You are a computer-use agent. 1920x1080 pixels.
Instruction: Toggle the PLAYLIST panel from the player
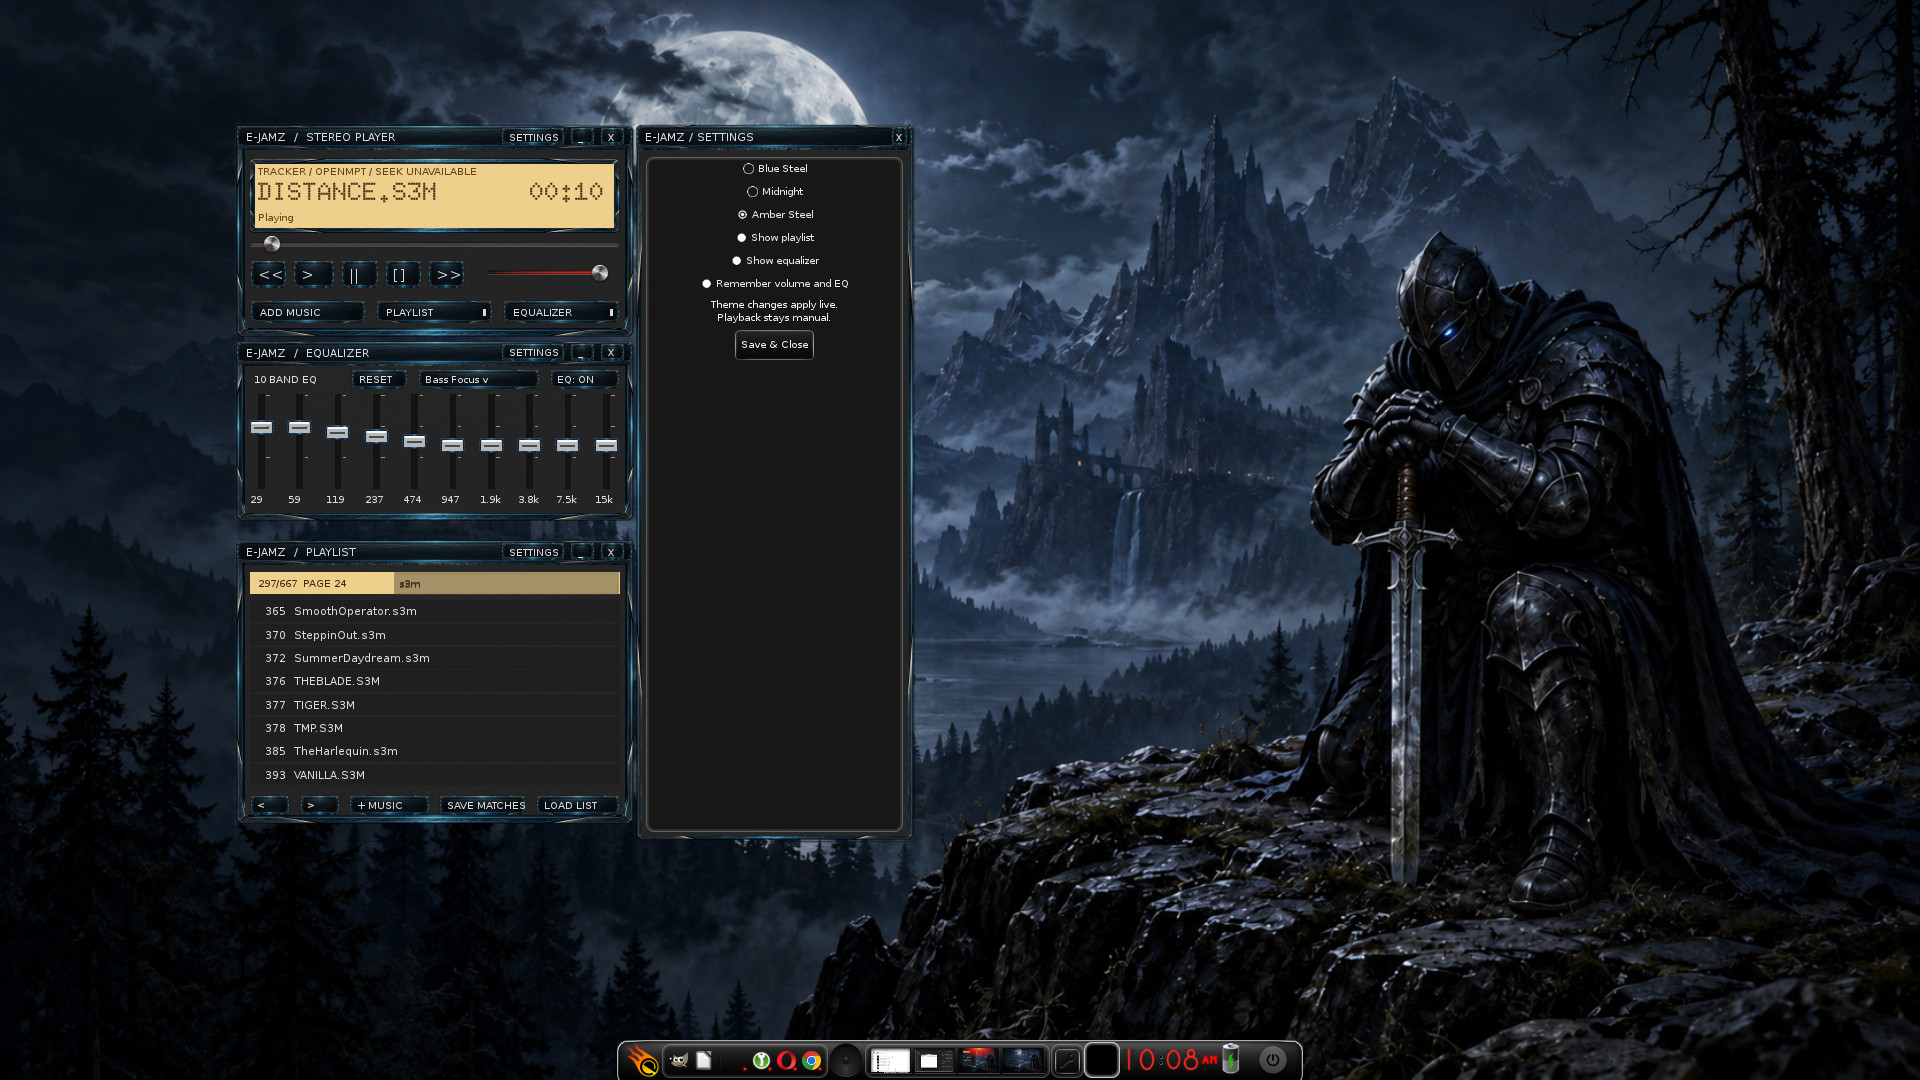434,313
